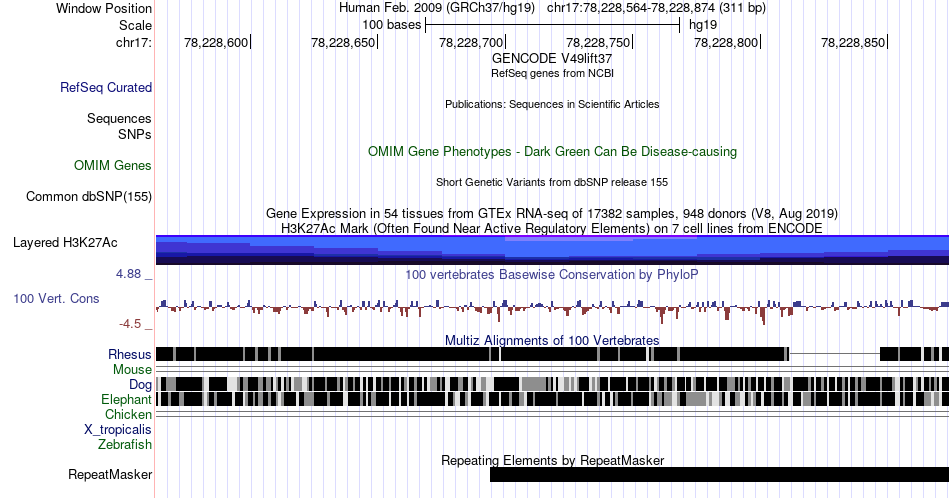Viewport: 950px width, 498px height.
Task: Click the H3K27Ac Mark ENCODE track title
Action: [552, 228]
